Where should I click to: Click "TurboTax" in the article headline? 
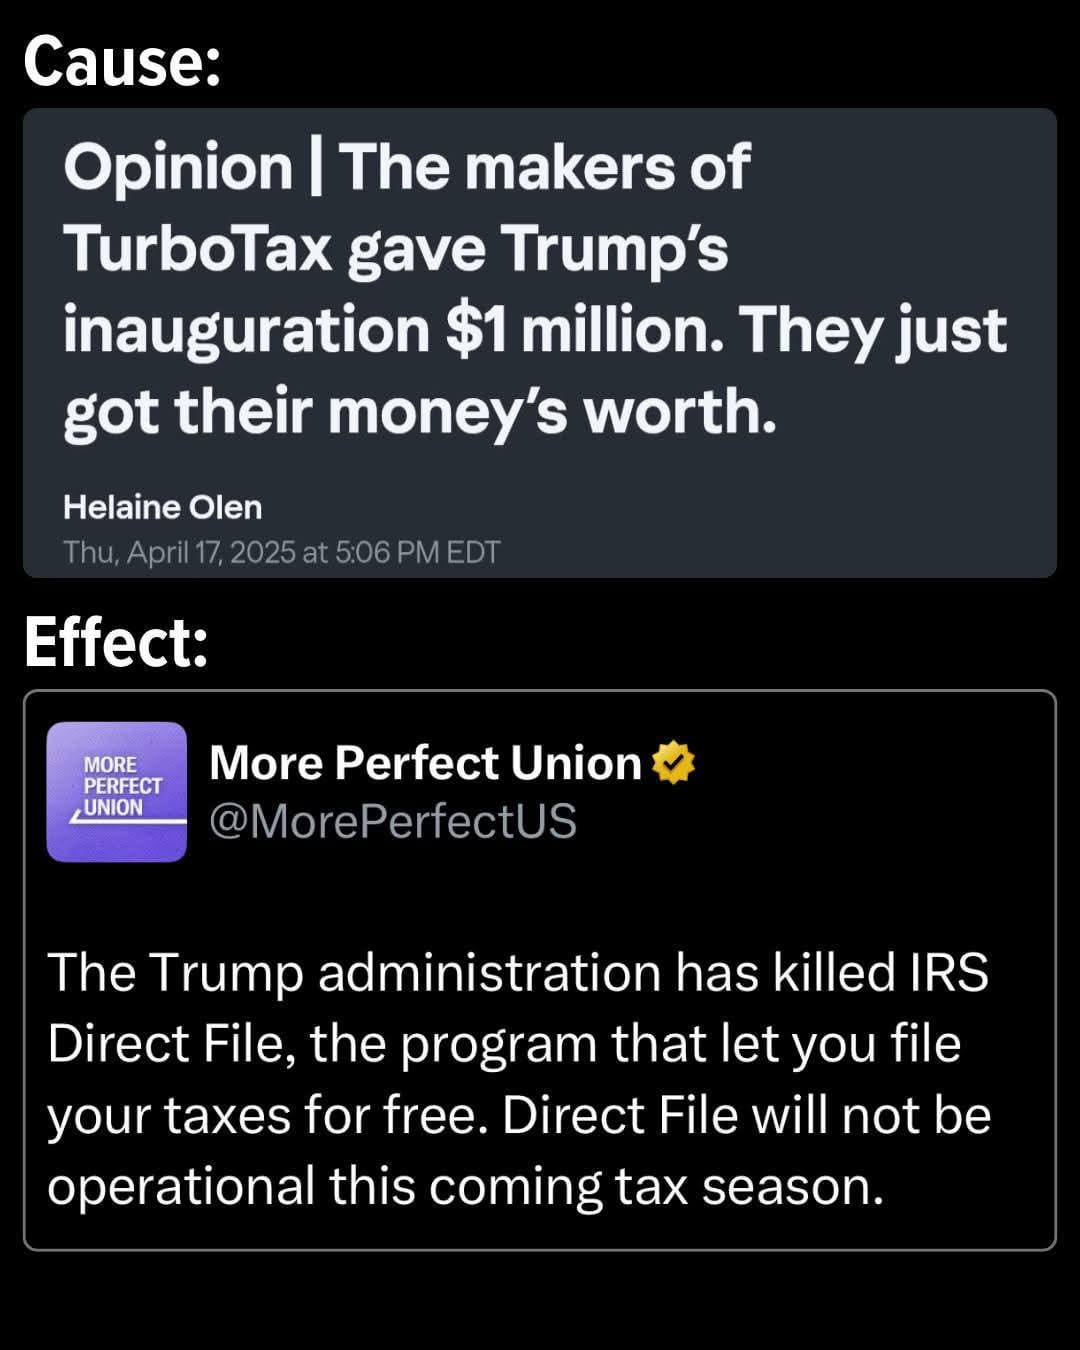[x=197, y=248]
